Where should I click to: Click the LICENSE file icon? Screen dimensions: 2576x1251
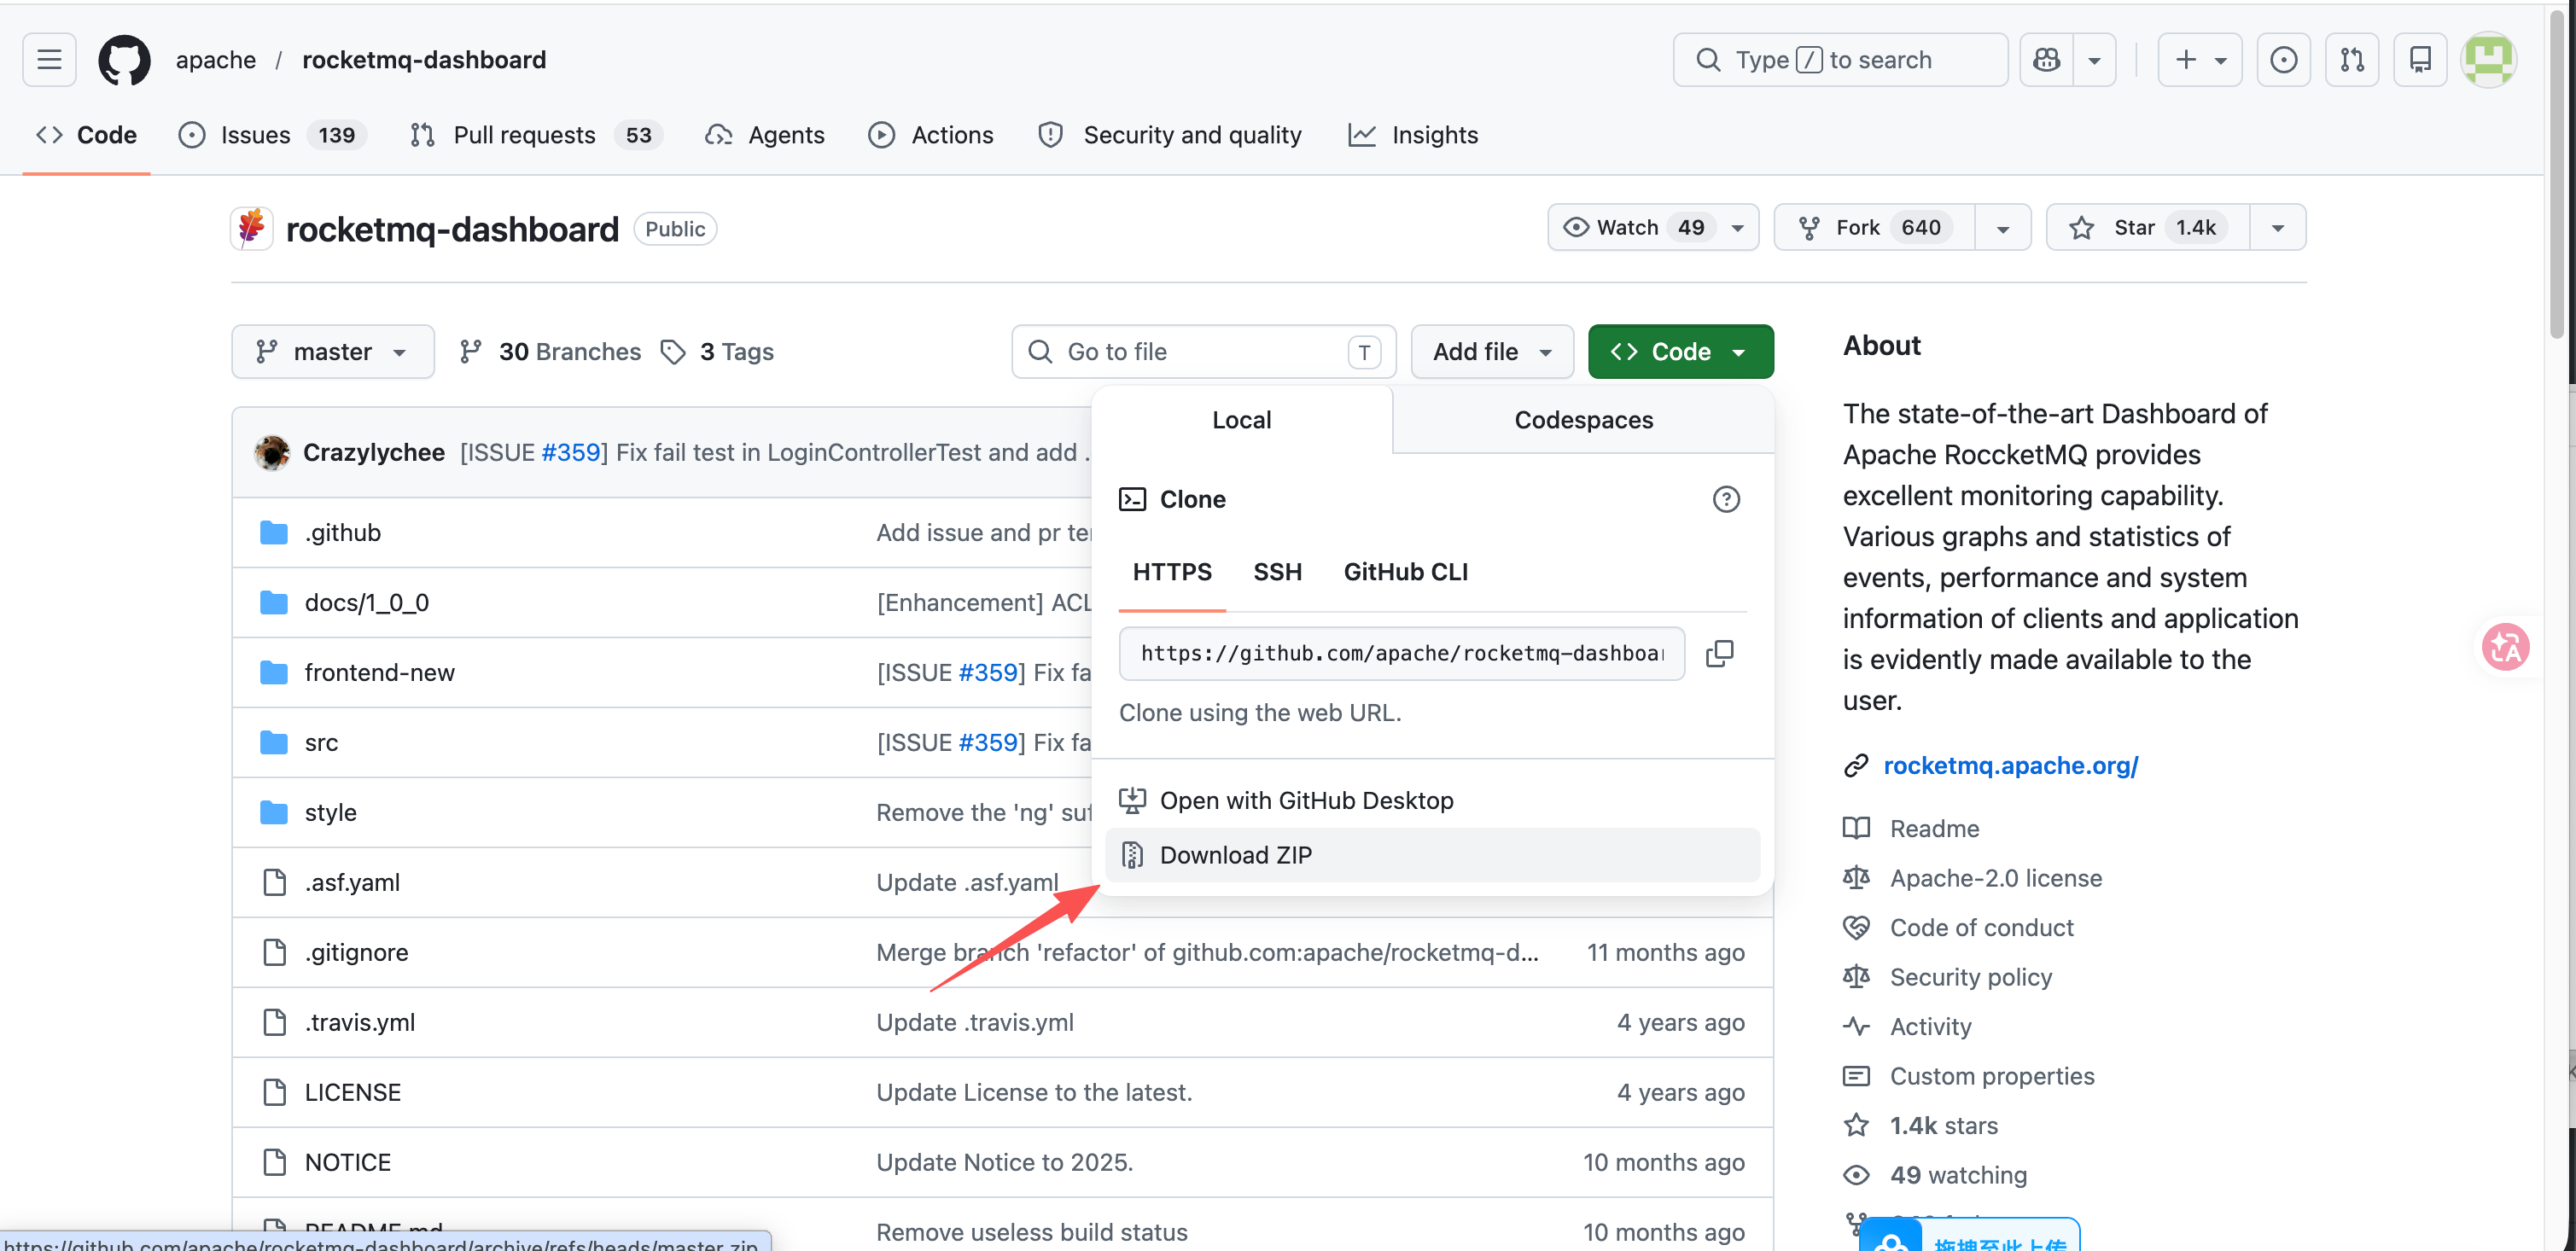click(x=274, y=1093)
